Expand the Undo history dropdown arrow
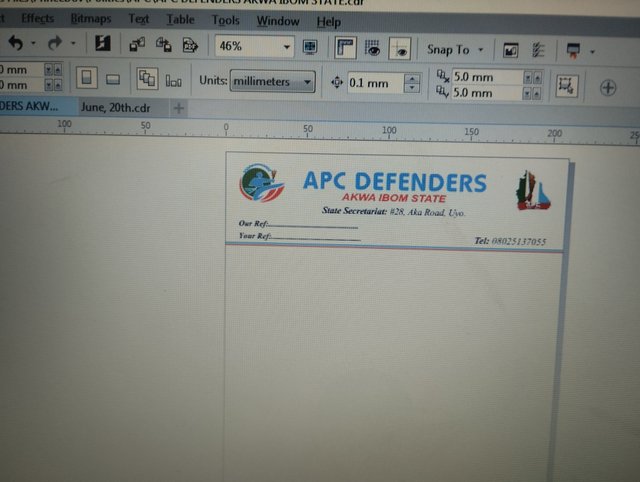The height and width of the screenshot is (482, 640). (33, 42)
